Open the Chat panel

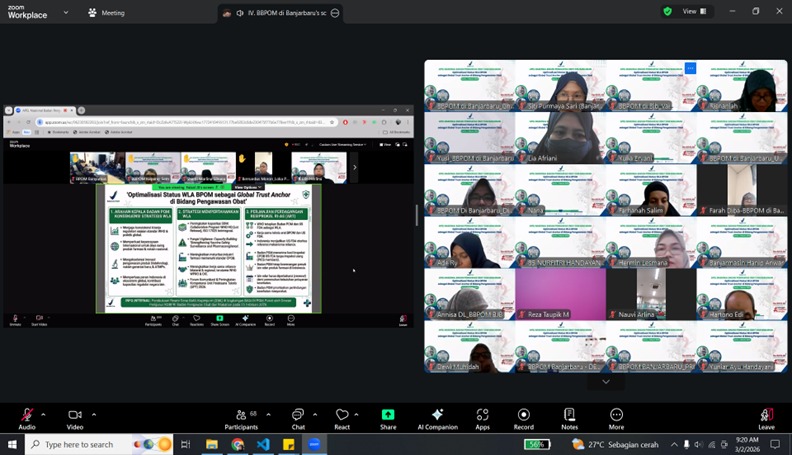[298, 415]
